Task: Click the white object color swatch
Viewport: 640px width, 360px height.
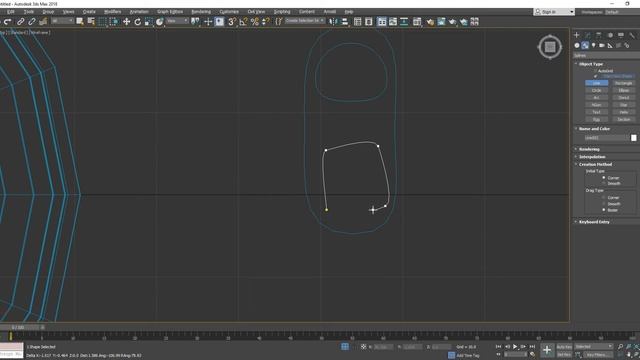Action: pyautogui.click(x=633, y=138)
